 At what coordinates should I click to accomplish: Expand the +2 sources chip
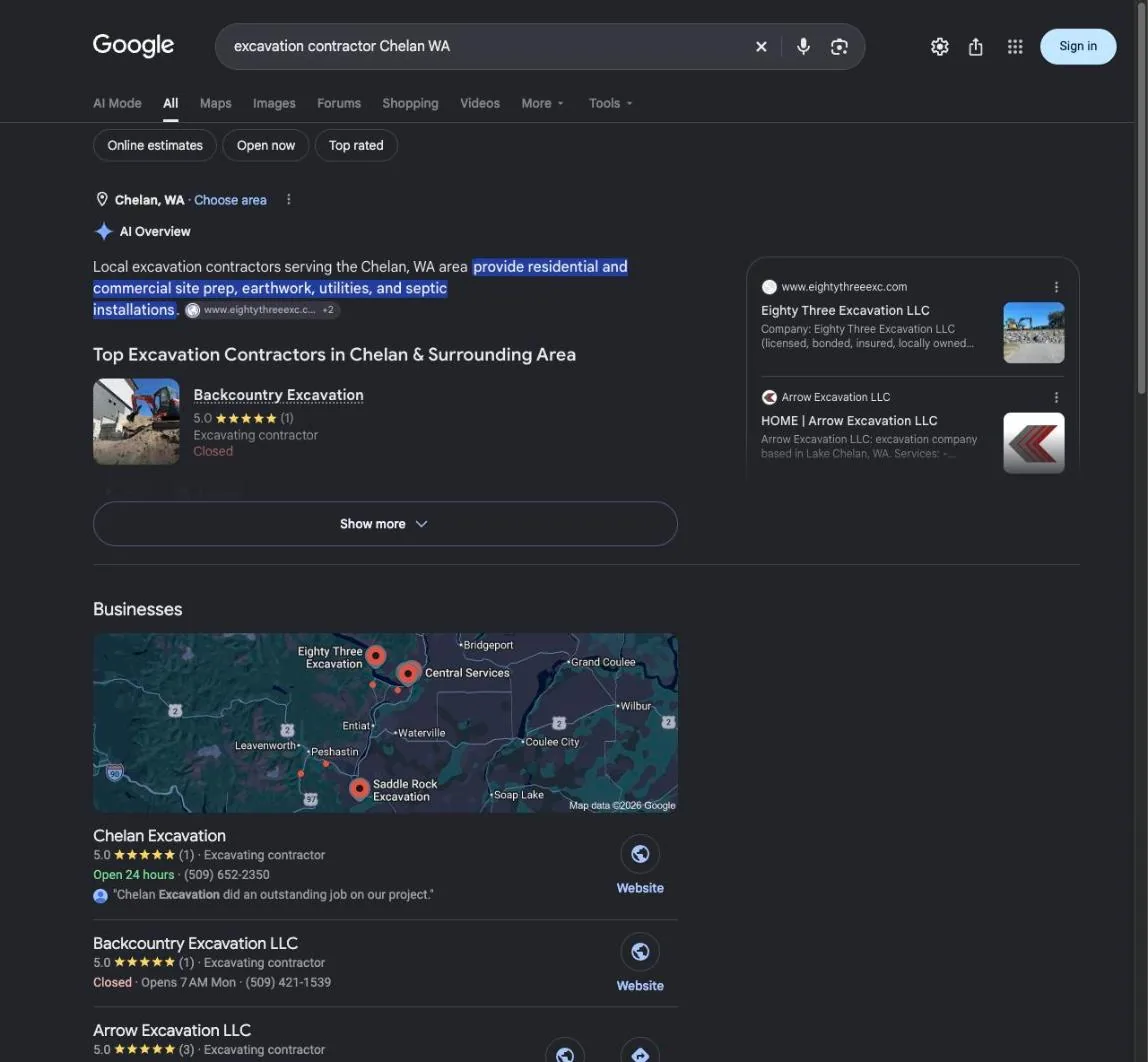[x=328, y=310]
